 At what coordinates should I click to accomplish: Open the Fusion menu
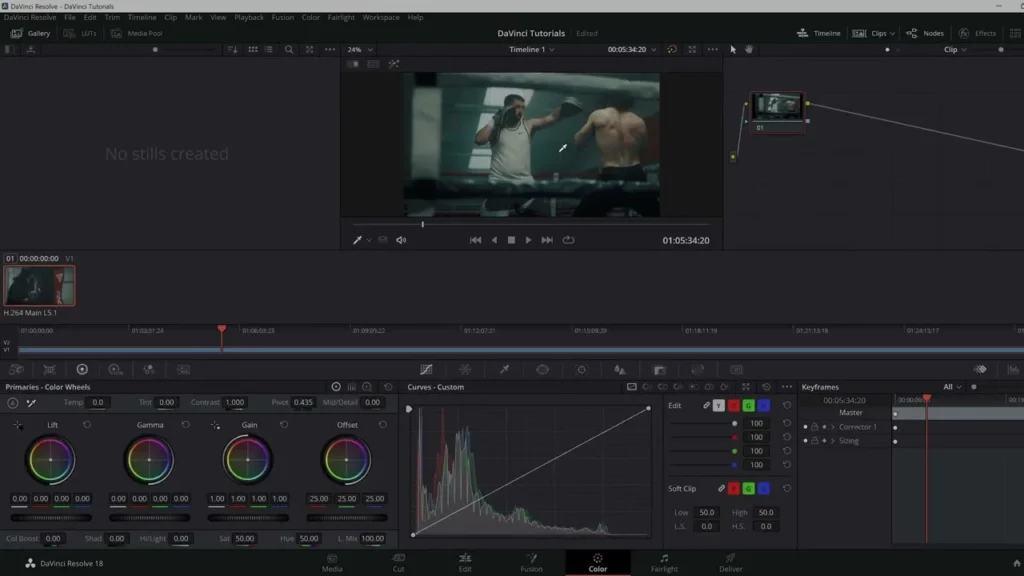point(282,18)
